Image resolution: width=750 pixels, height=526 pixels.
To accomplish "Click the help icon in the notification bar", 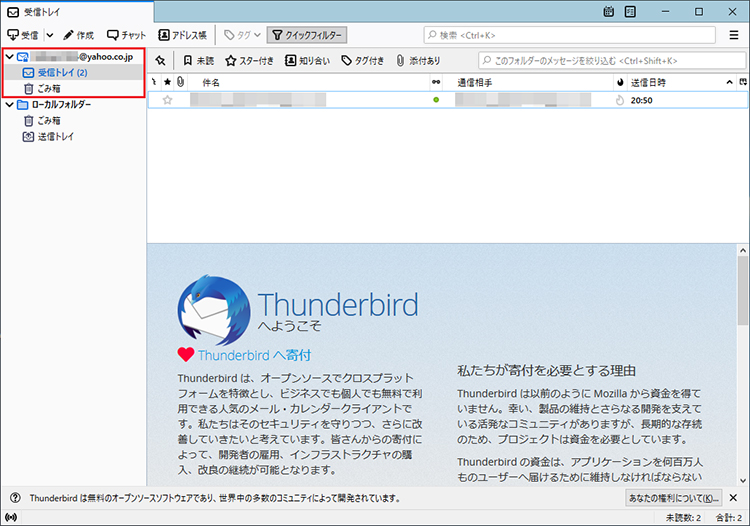I will [x=15, y=498].
